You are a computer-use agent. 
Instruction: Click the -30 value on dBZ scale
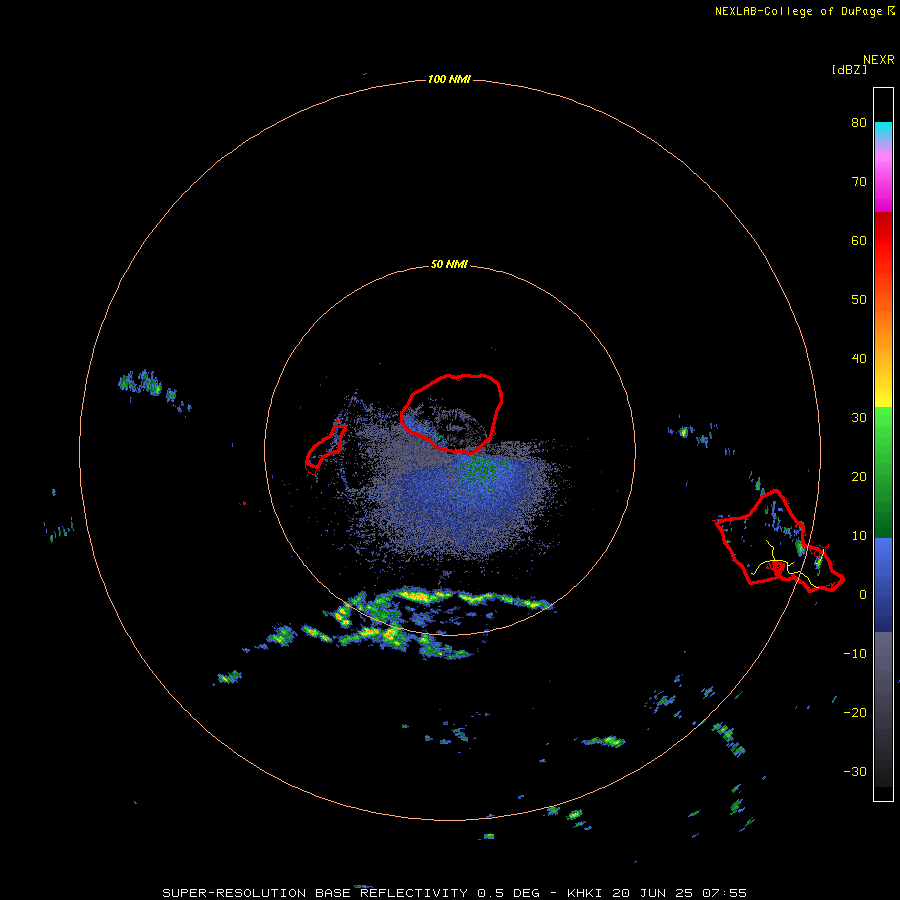click(855, 771)
